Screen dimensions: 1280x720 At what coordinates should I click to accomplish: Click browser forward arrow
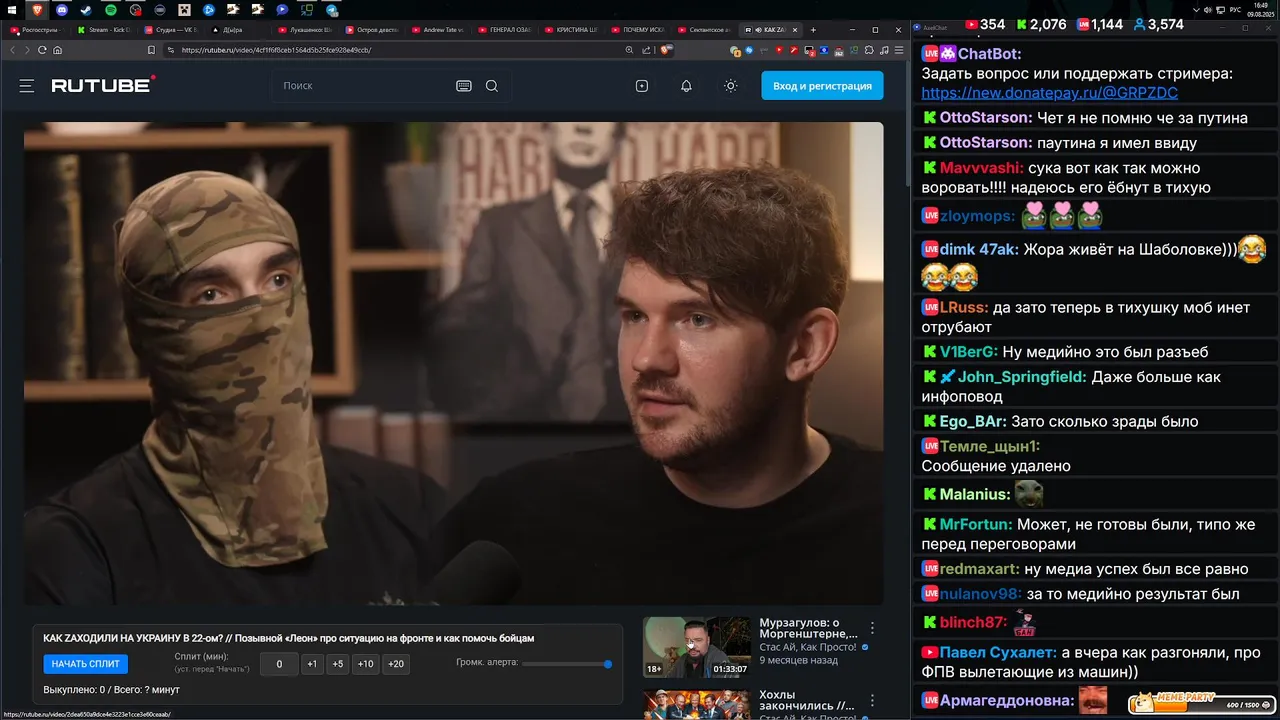click(28, 50)
